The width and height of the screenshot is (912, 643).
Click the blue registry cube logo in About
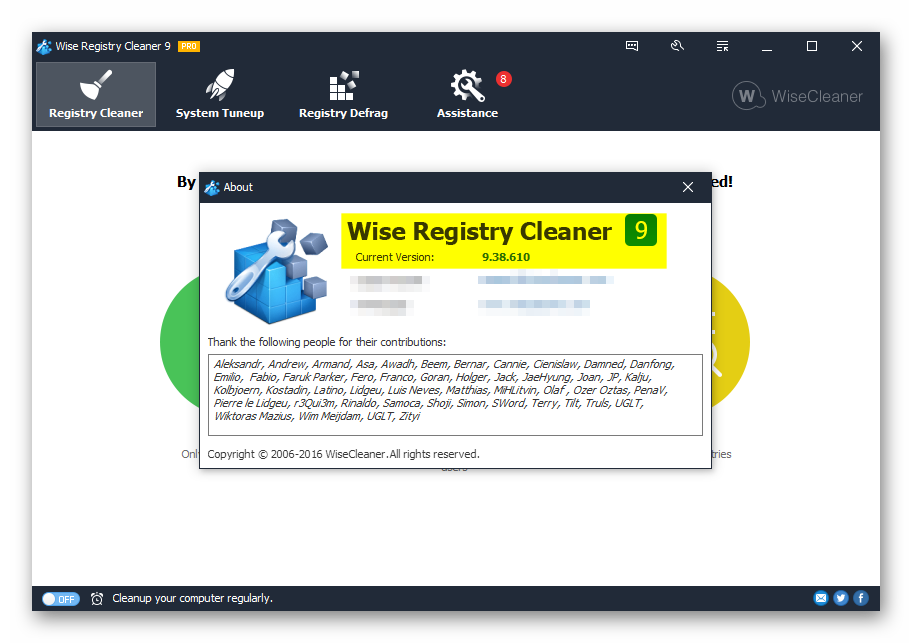point(277,271)
